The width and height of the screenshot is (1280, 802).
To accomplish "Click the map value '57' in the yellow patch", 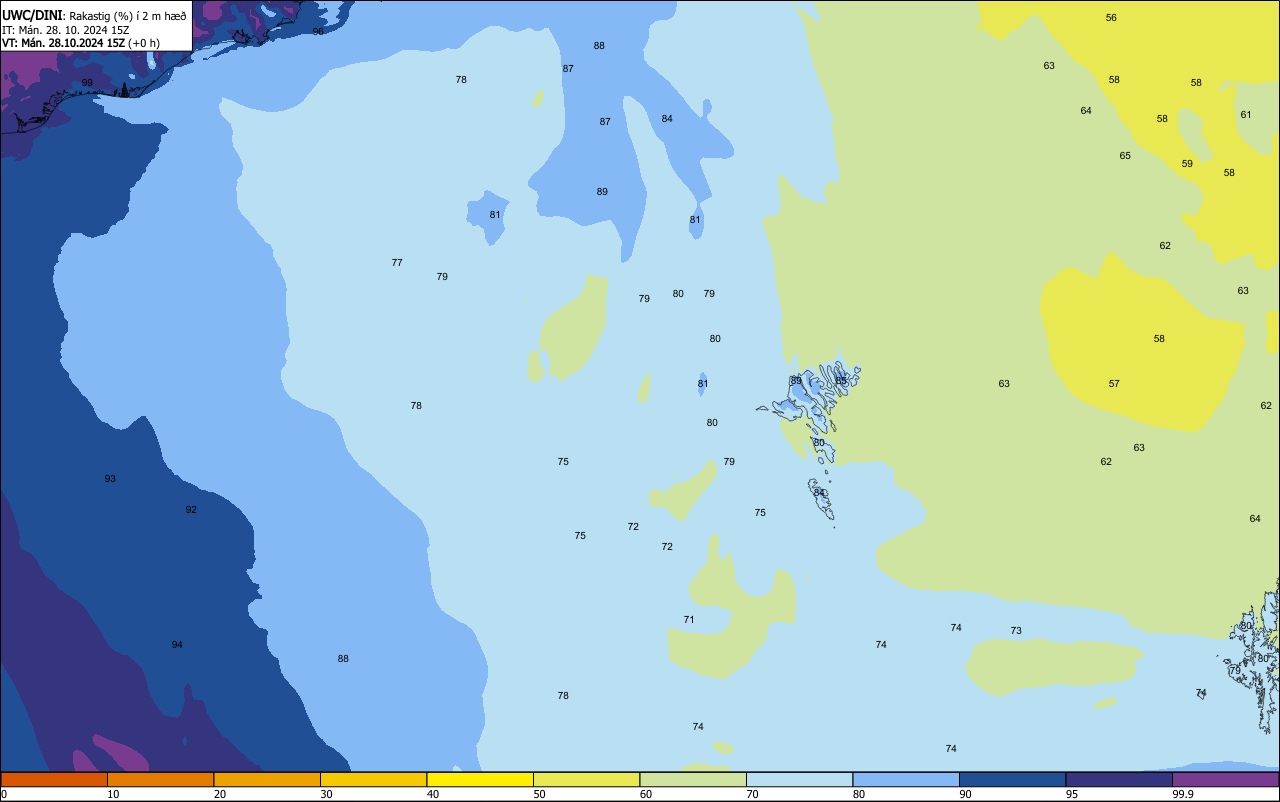I will click(x=1114, y=383).
